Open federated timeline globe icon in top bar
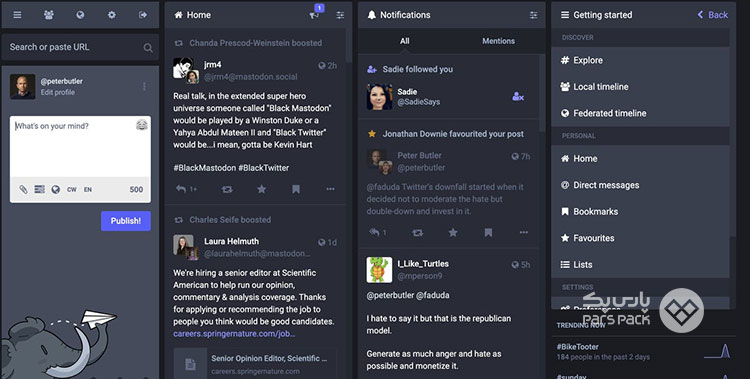Viewport: 750px width, 379px height. click(x=80, y=15)
